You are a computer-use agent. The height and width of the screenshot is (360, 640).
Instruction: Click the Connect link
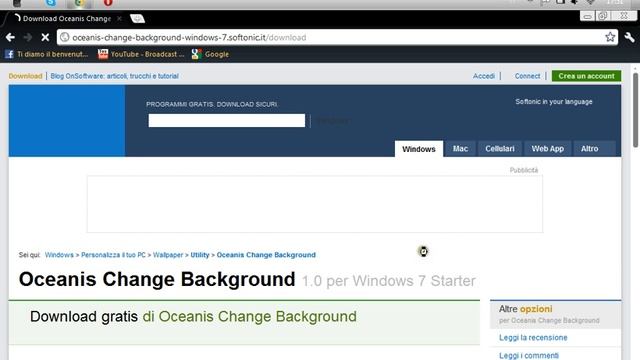527,76
